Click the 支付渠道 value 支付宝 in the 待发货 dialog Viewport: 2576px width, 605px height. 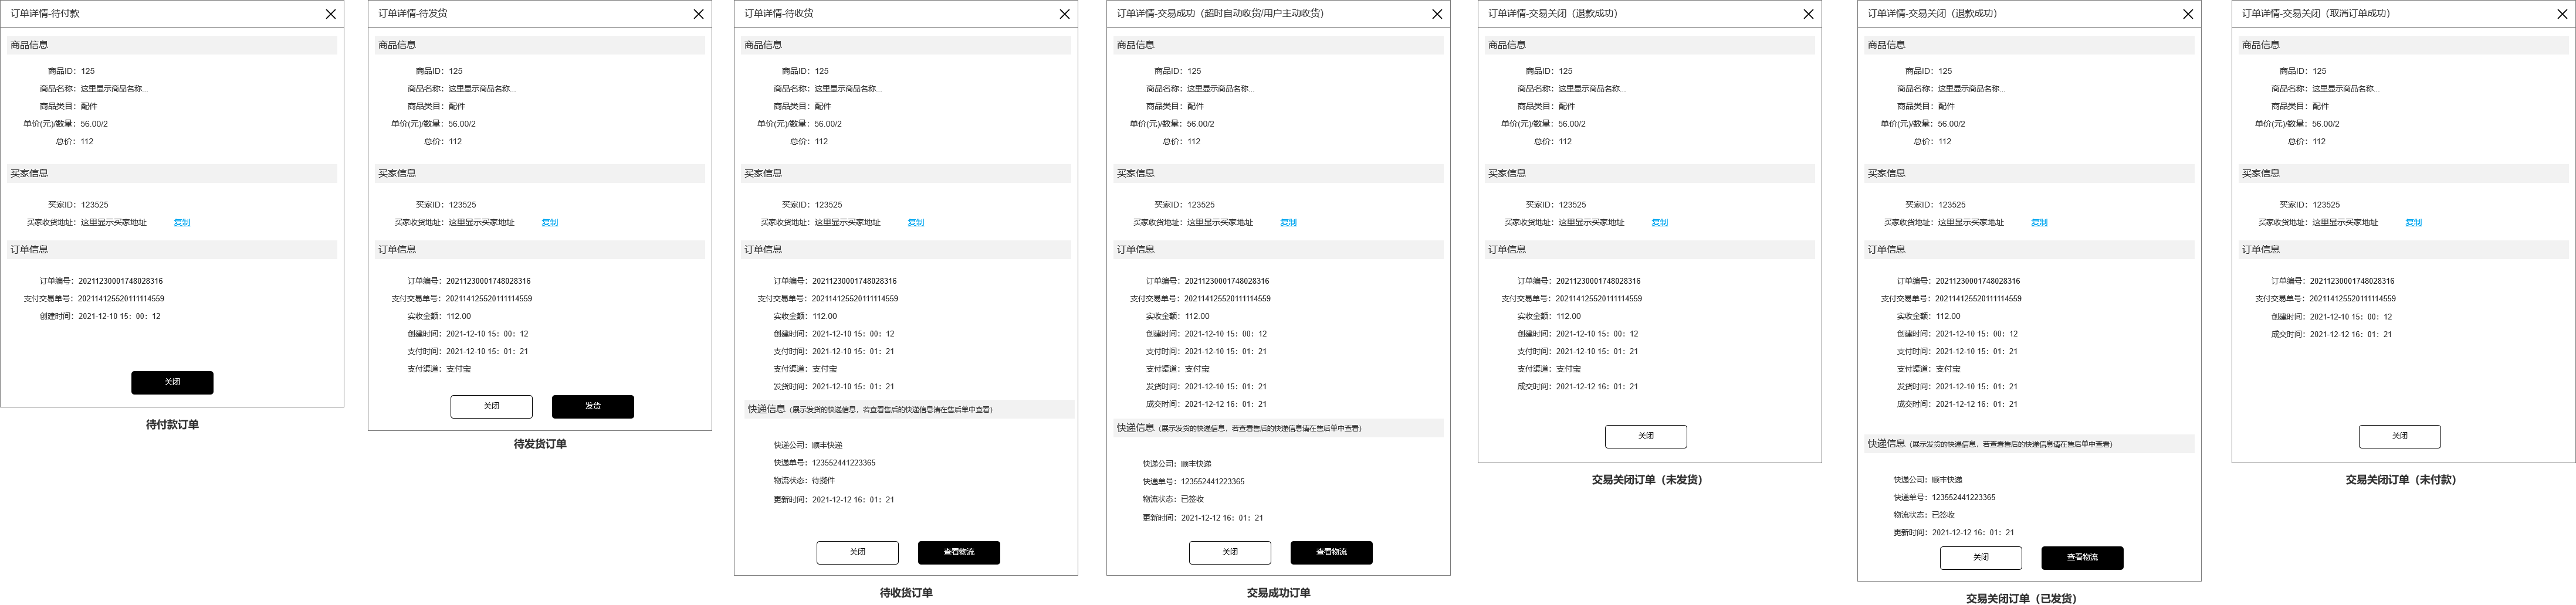click(x=459, y=369)
